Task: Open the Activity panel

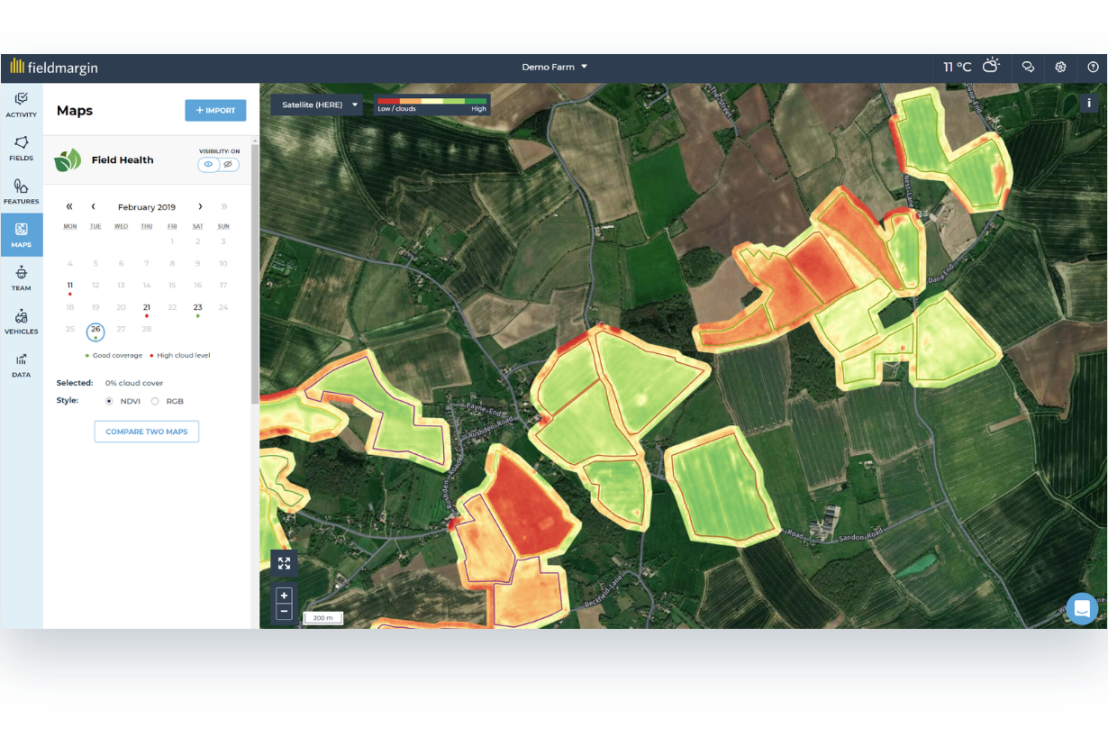Action: point(21,105)
